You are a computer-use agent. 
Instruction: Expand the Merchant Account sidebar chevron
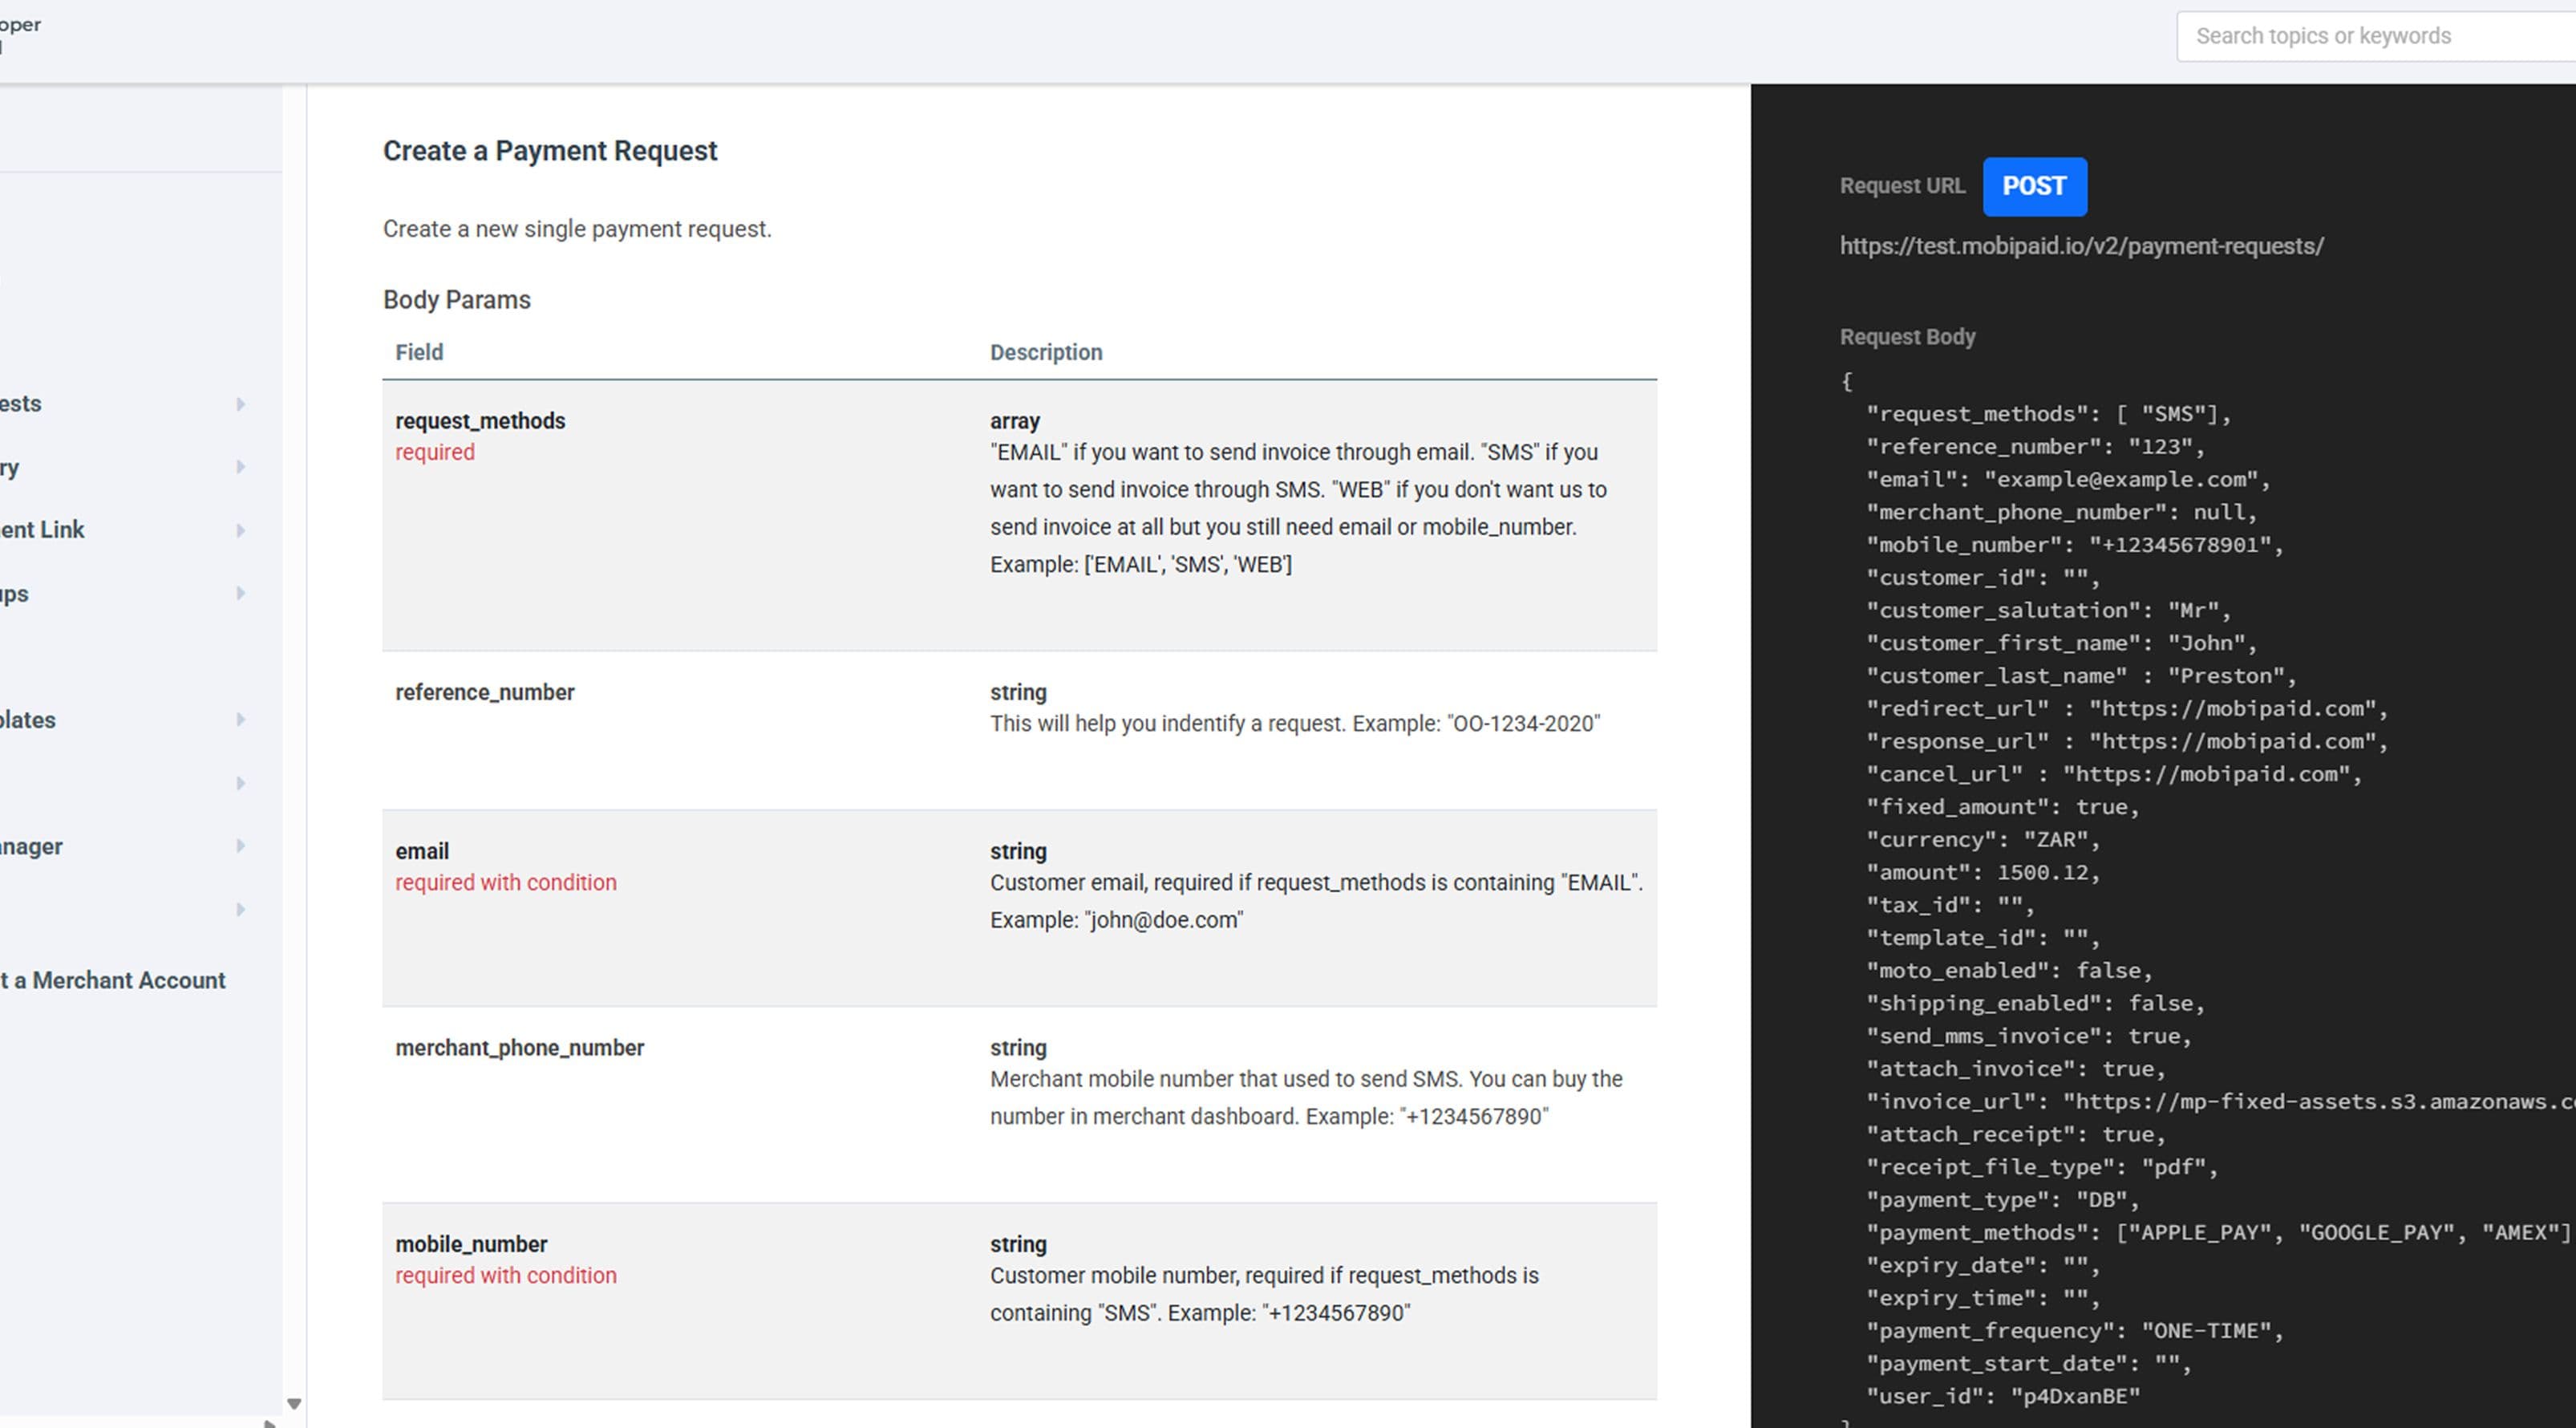240,909
